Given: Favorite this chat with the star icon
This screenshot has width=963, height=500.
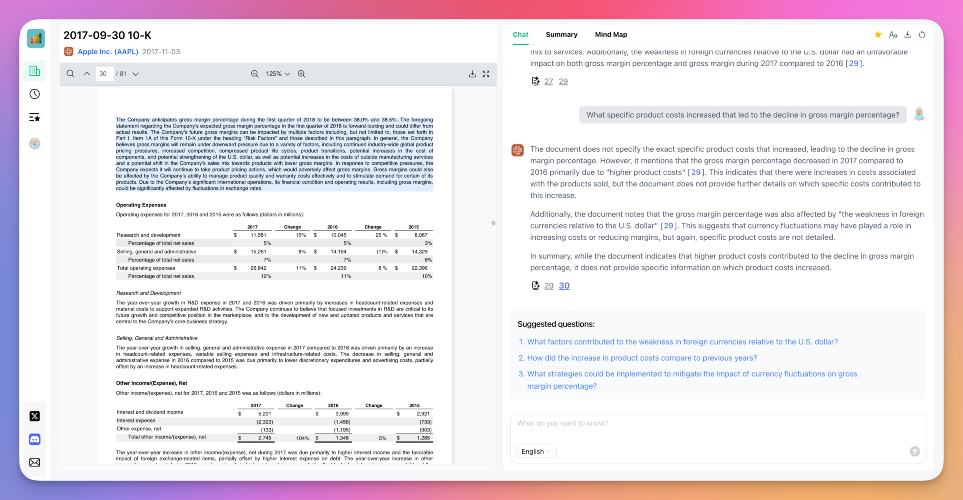Looking at the screenshot, I should coord(878,34).
